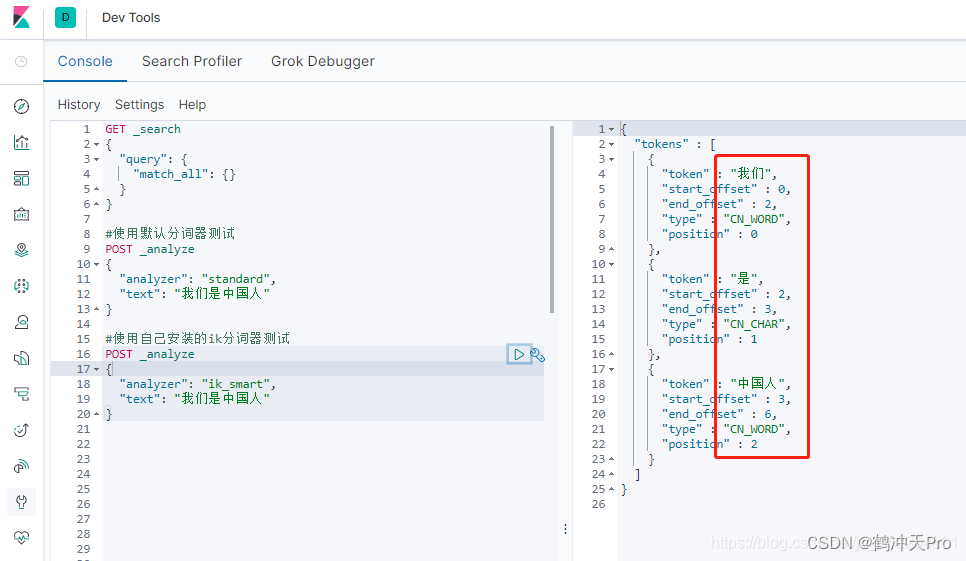Open Maps from the sidebar
This screenshot has width=966, height=561.
click(22, 250)
